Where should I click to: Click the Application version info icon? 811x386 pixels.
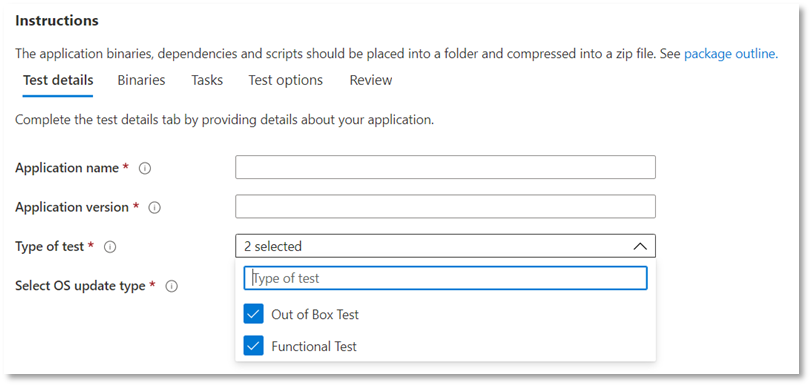155,207
